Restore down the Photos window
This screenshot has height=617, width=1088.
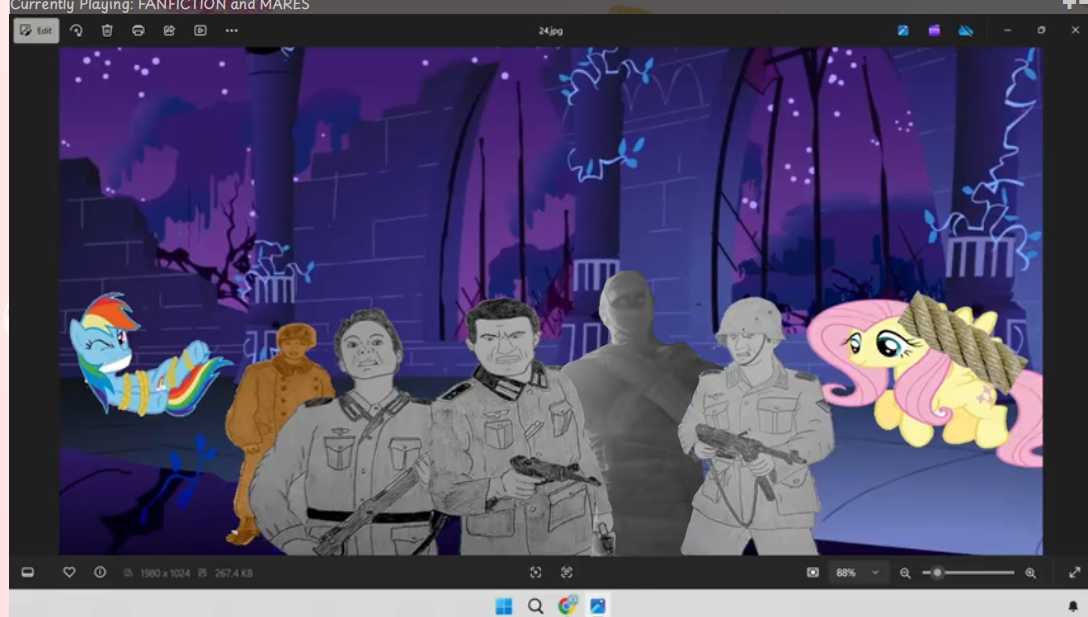tap(1041, 31)
